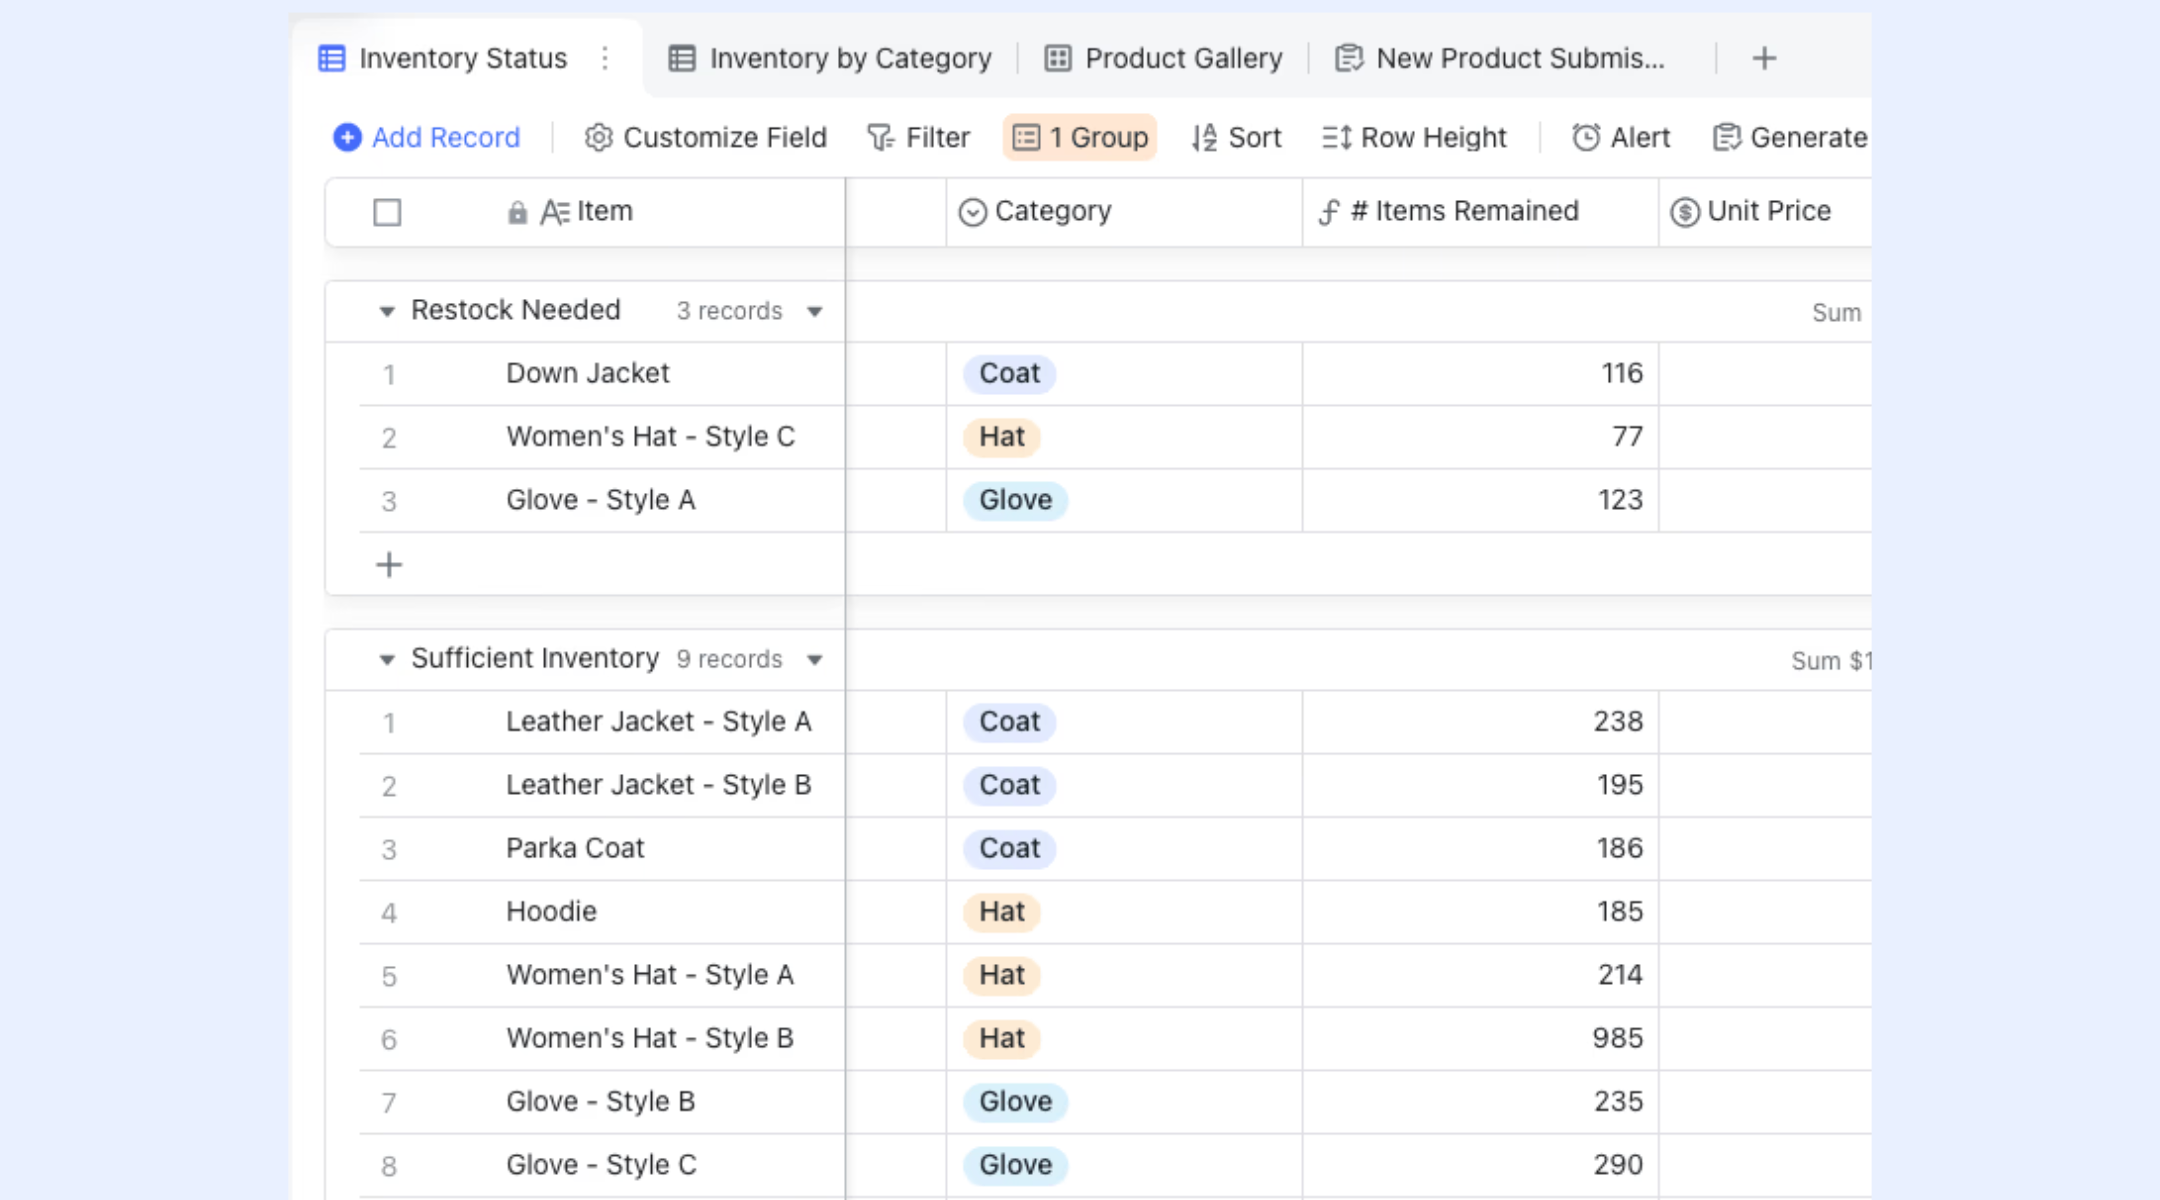
Task: Open the 1 Group grouping option
Action: [1080, 137]
